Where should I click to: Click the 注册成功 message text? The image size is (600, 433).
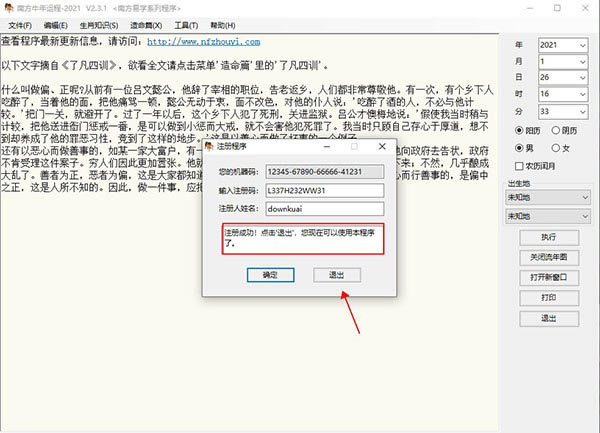(x=300, y=238)
